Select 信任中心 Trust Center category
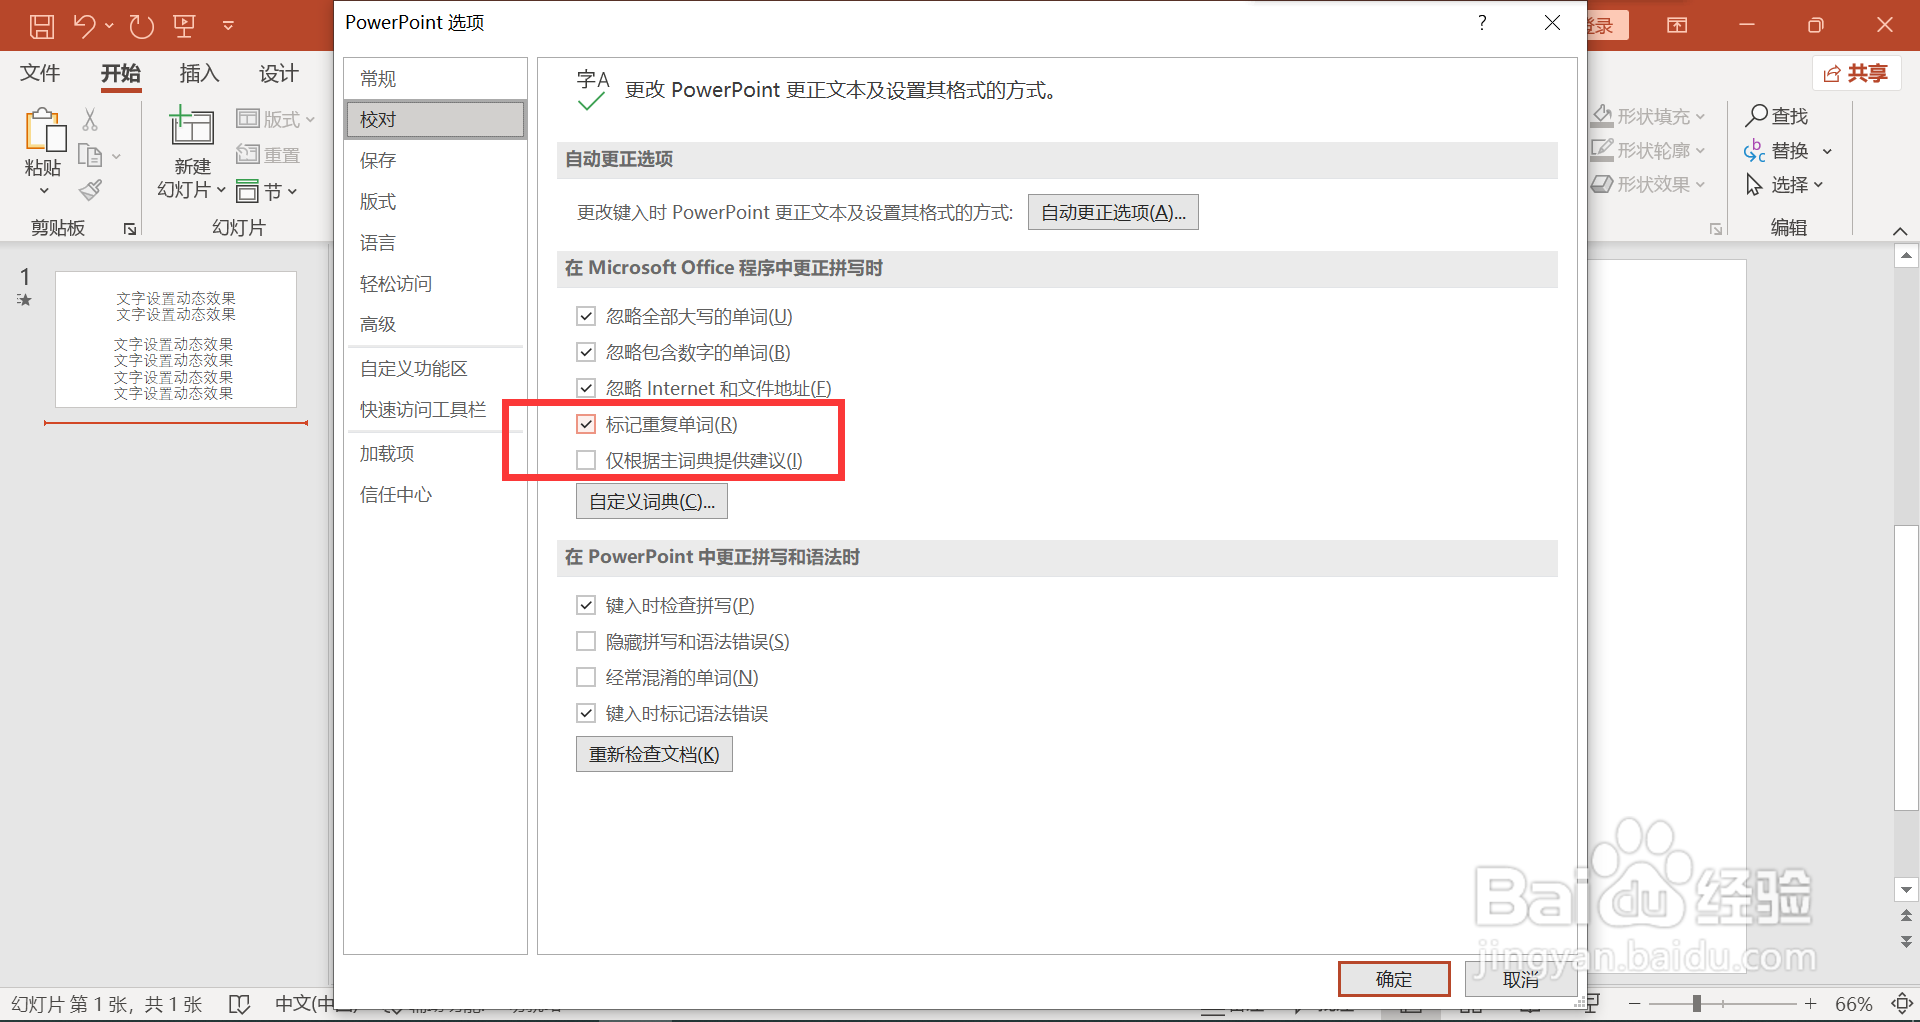 pos(435,494)
